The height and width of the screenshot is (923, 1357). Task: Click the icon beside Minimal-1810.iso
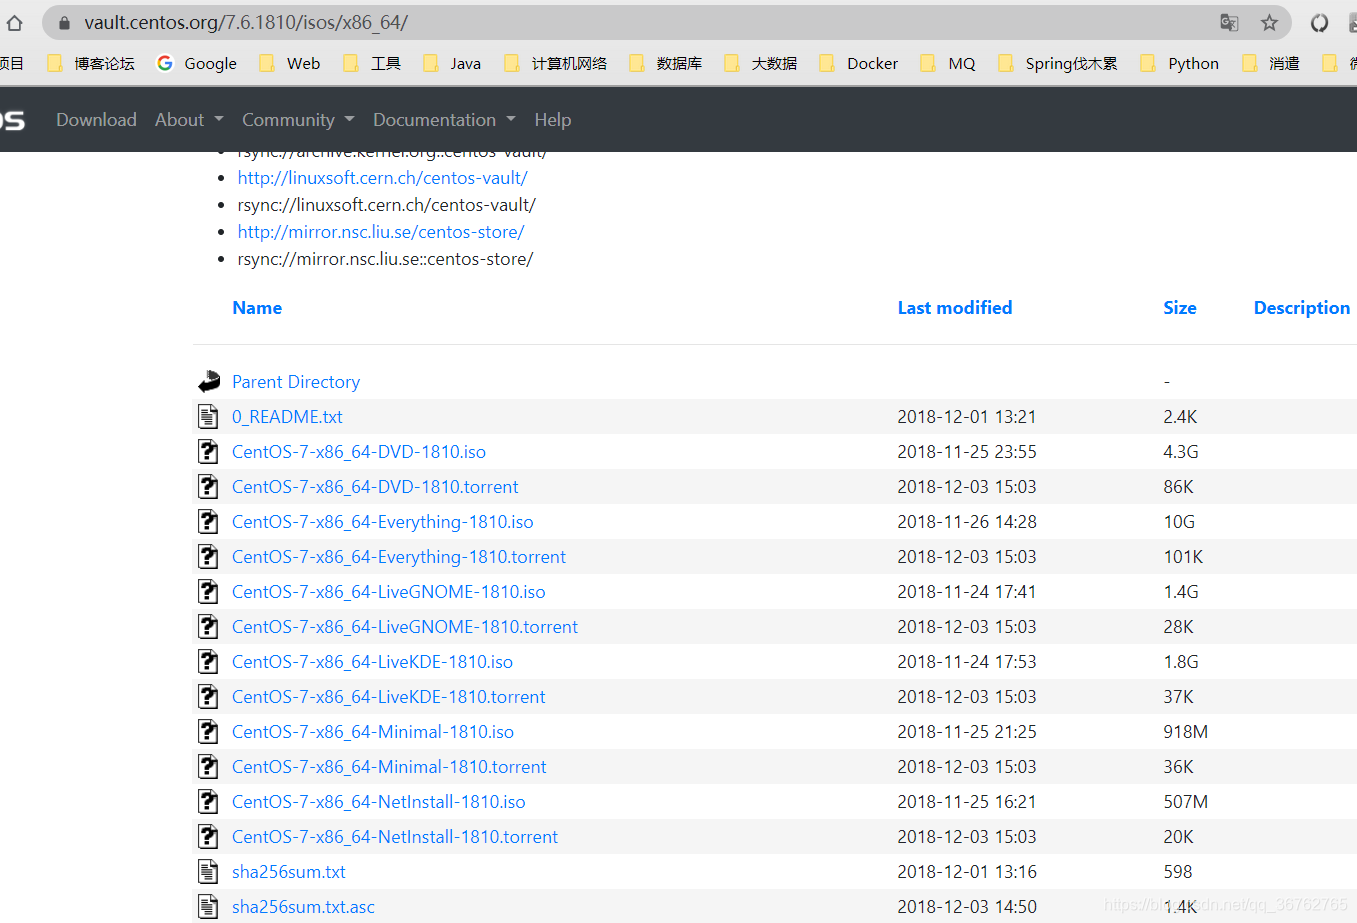tap(208, 731)
